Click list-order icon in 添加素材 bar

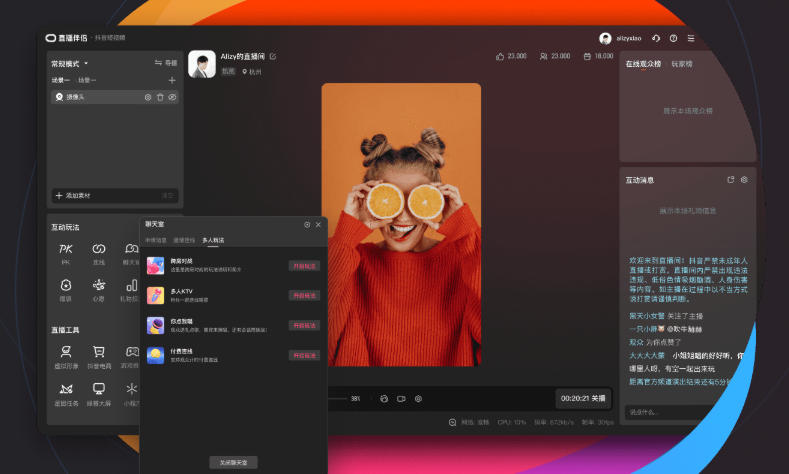point(168,195)
